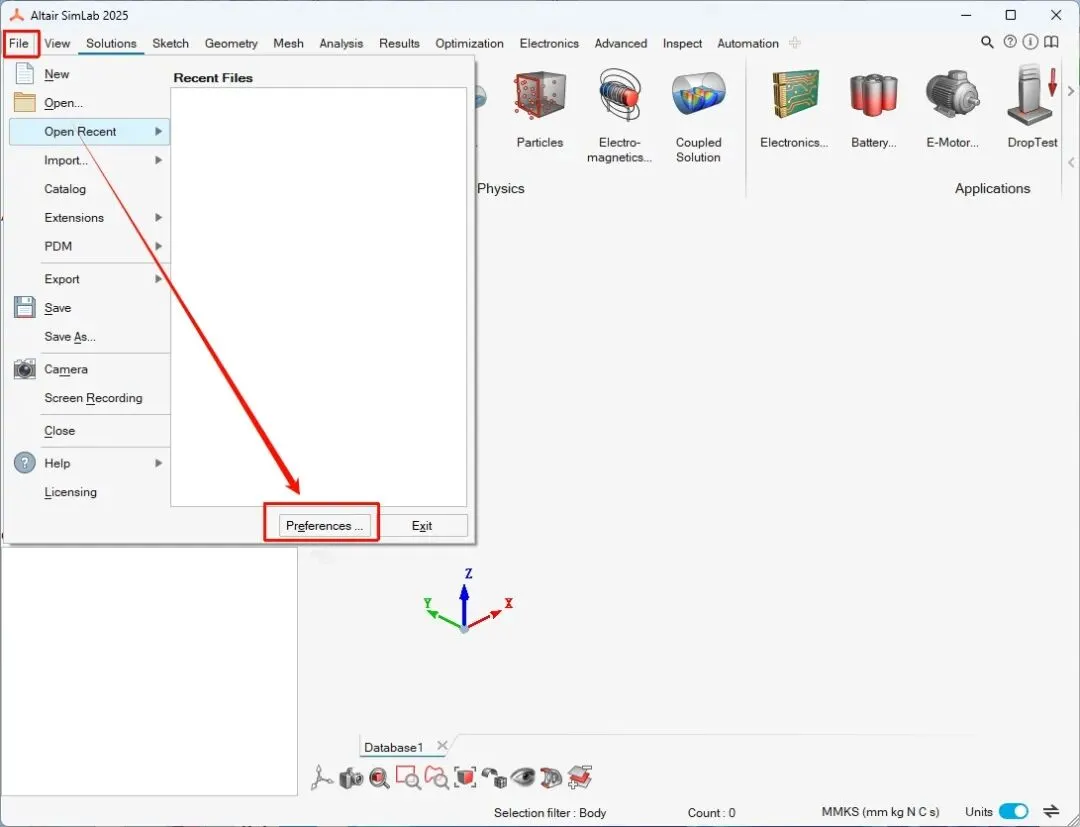Click Licensing in File menu
Viewport: 1080px width, 827px height.
coord(70,492)
